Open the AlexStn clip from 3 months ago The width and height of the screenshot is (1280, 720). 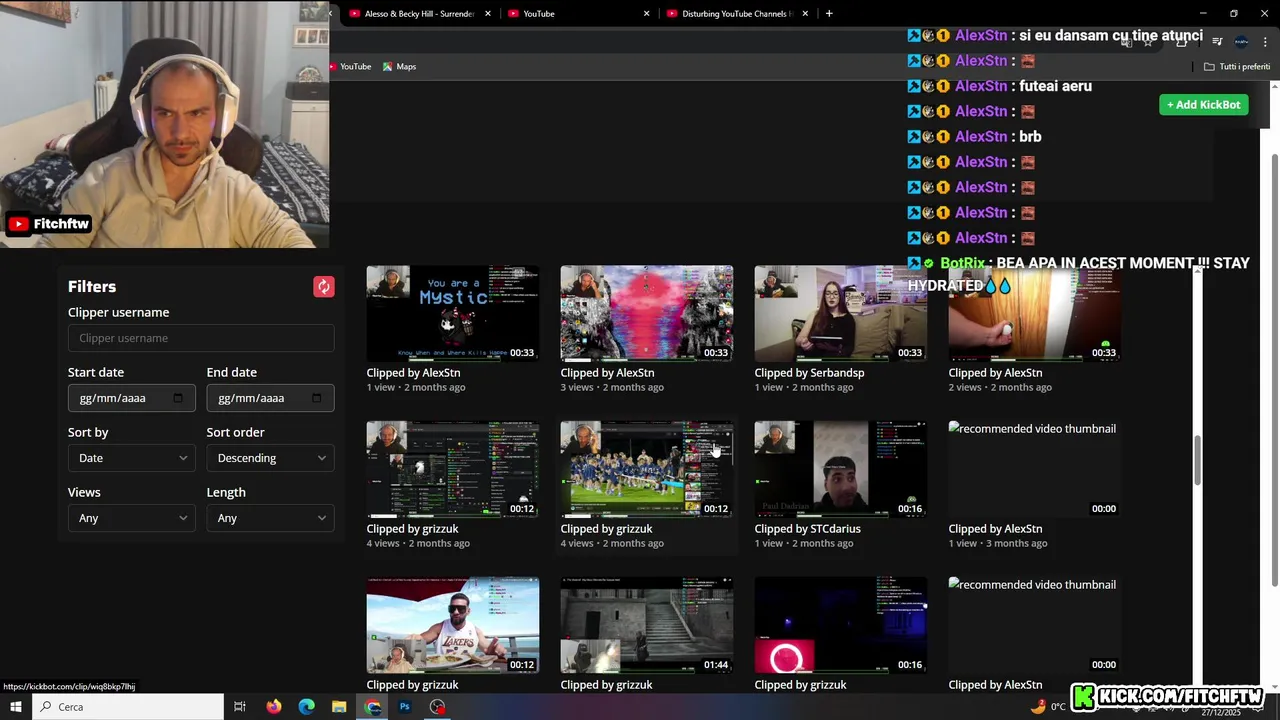coord(1035,469)
